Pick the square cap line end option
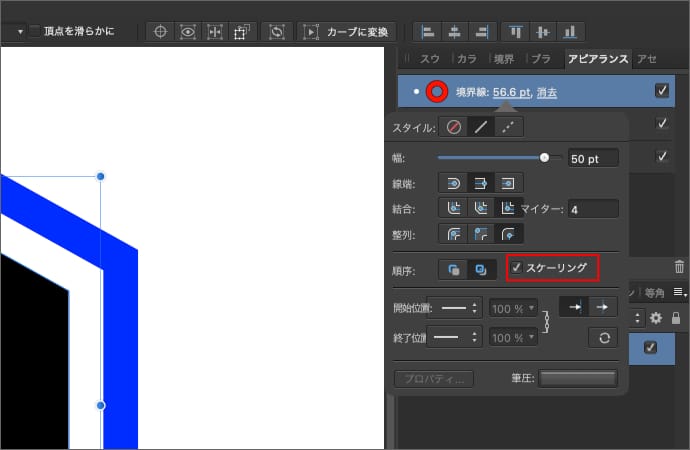690x450 pixels. coord(508,183)
